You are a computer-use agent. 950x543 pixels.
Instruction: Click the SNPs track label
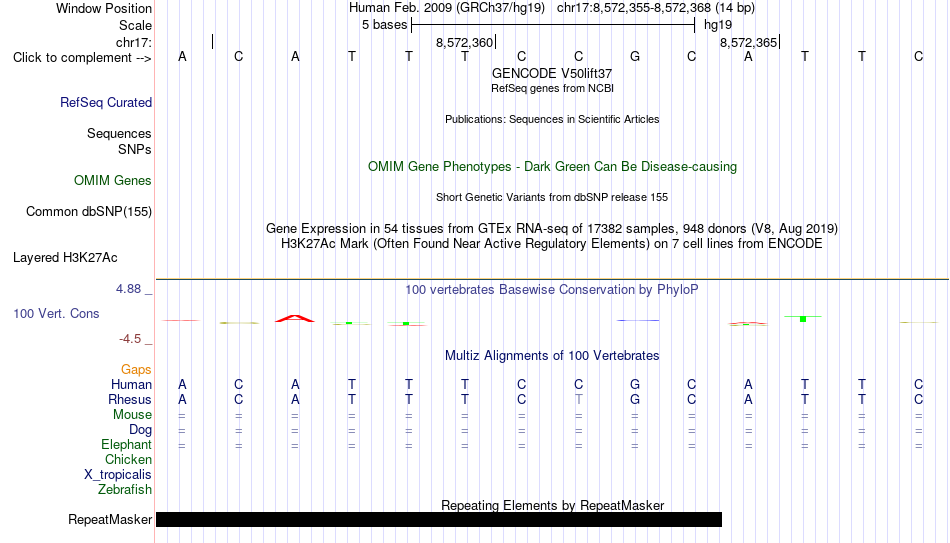pos(135,149)
